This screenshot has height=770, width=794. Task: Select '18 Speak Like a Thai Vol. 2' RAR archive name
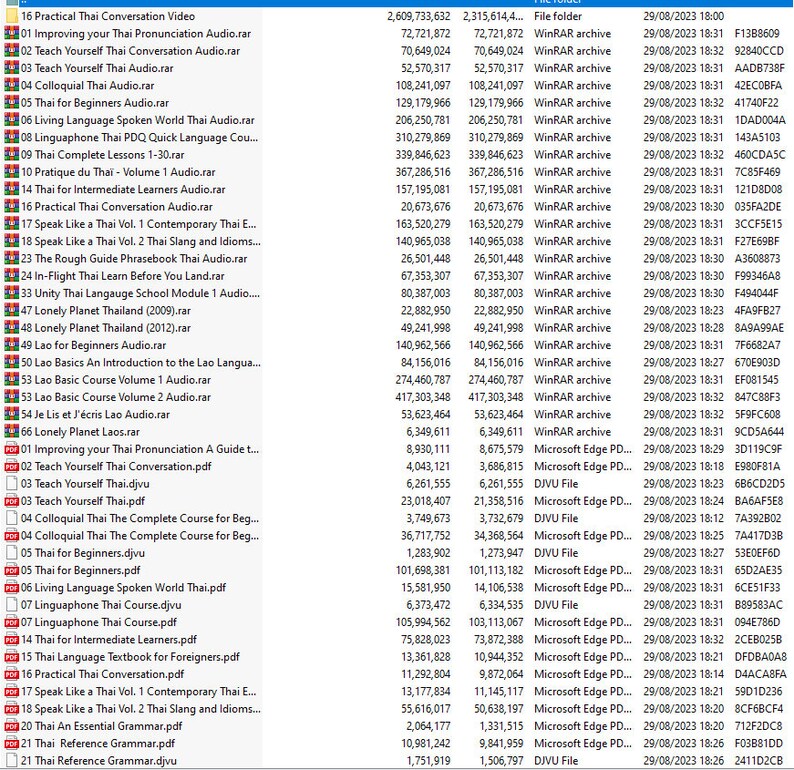click(141, 241)
